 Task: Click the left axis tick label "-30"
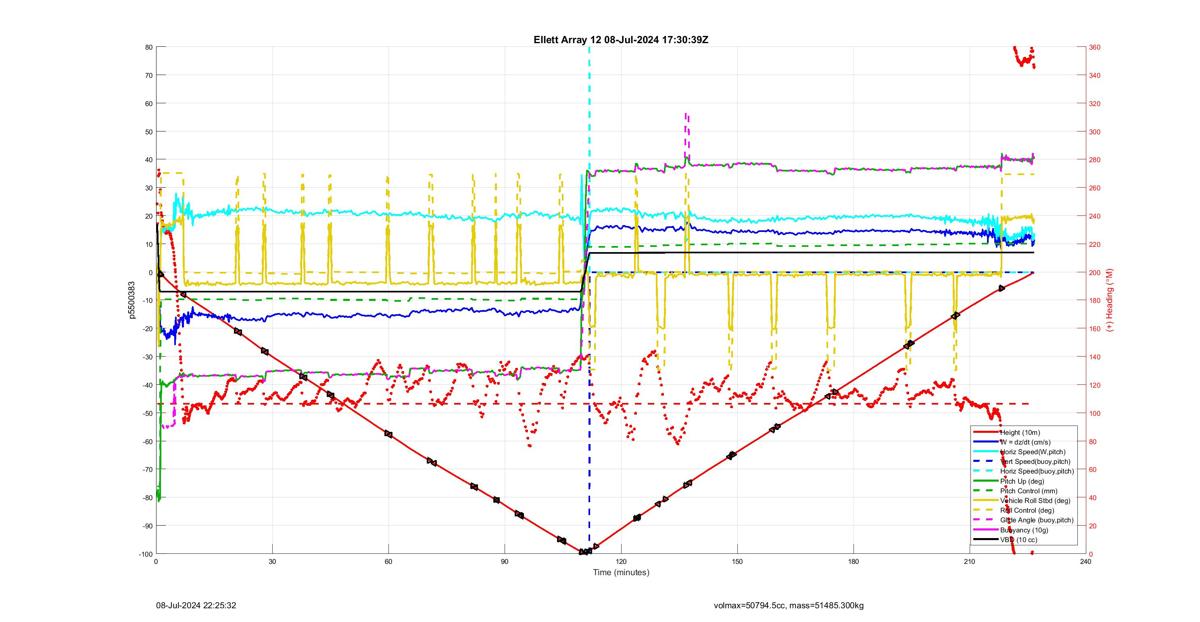point(146,357)
